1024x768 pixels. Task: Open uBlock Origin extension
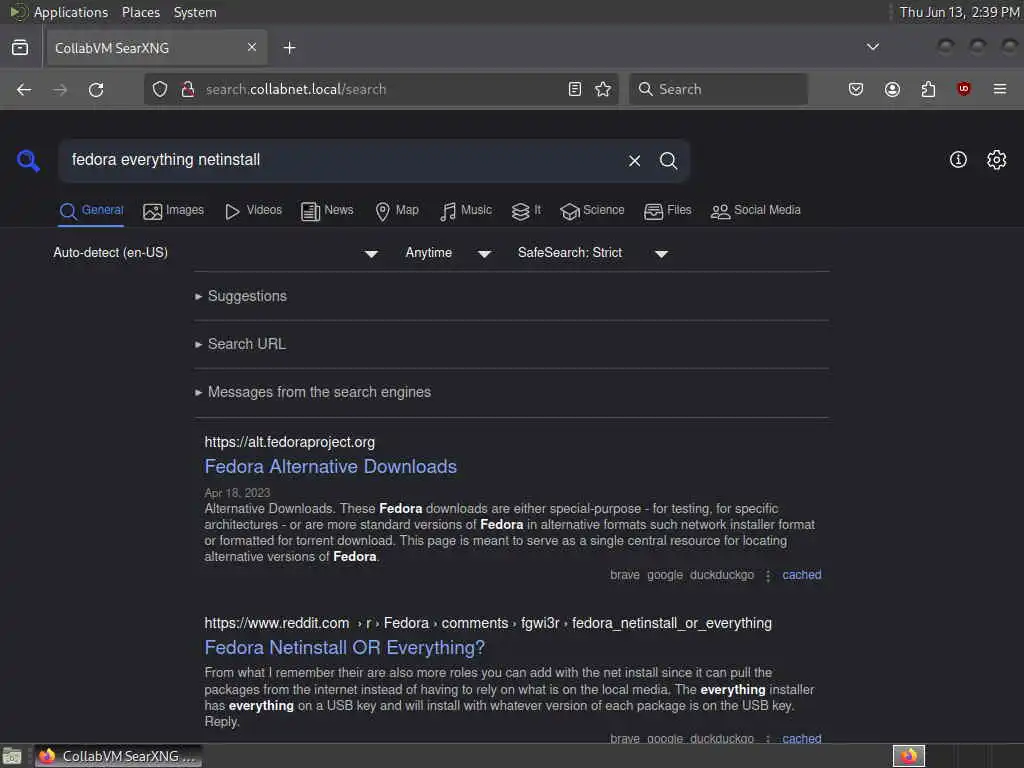click(x=964, y=89)
